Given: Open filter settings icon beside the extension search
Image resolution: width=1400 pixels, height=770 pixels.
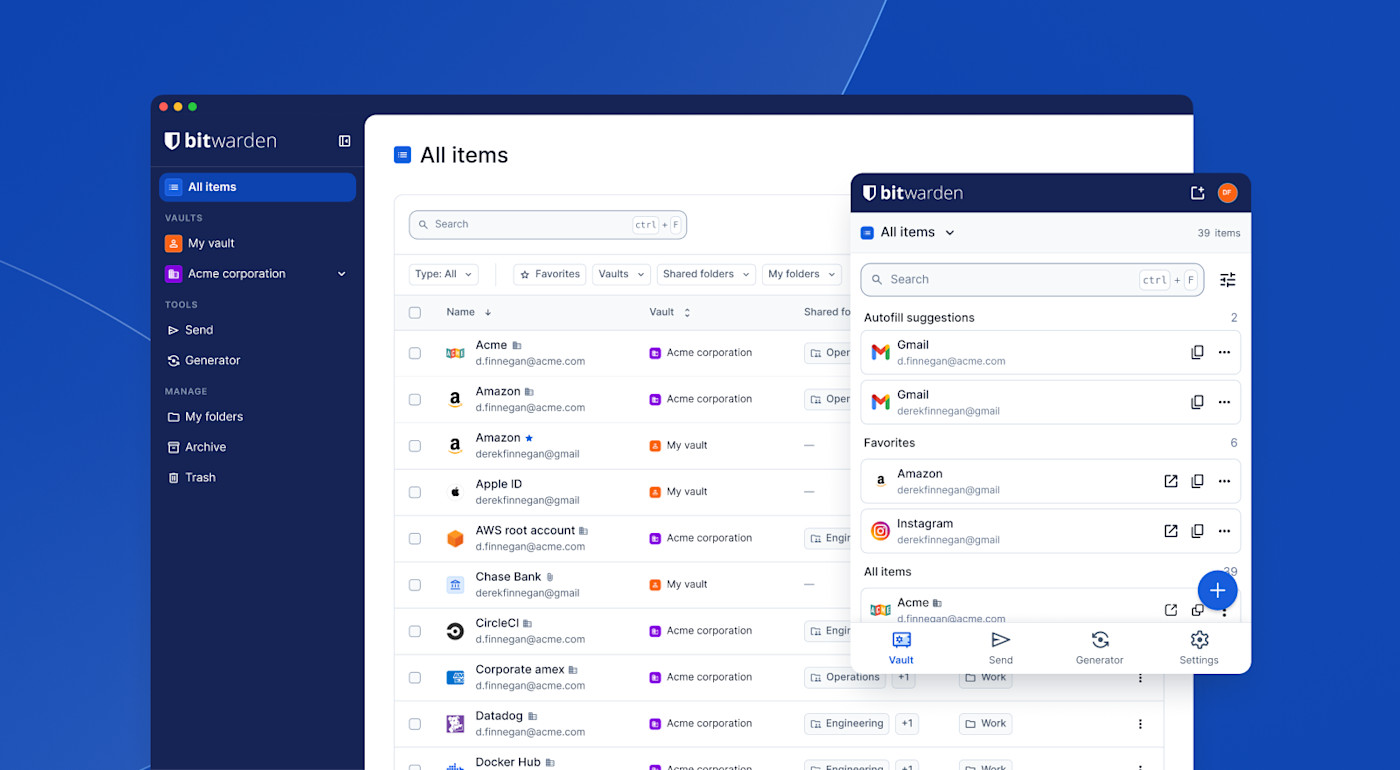Looking at the screenshot, I should [1228, 280].
